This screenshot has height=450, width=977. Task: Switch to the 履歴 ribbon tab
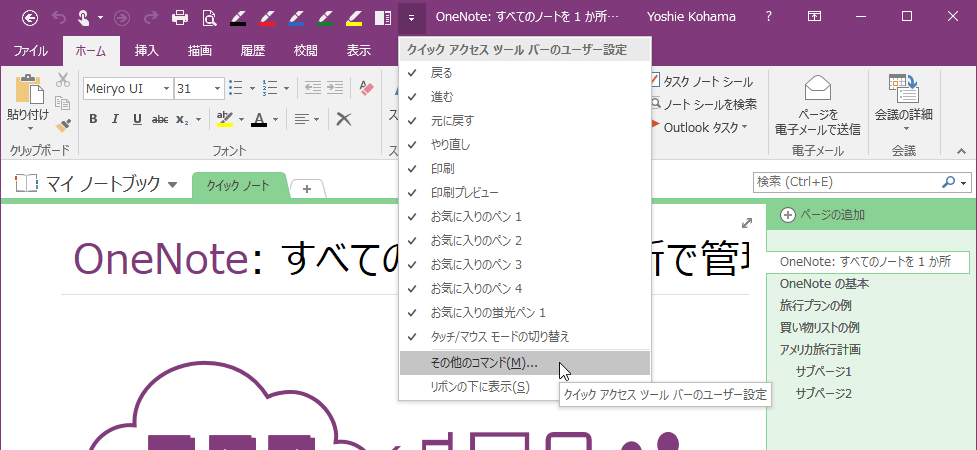[253, 52]
